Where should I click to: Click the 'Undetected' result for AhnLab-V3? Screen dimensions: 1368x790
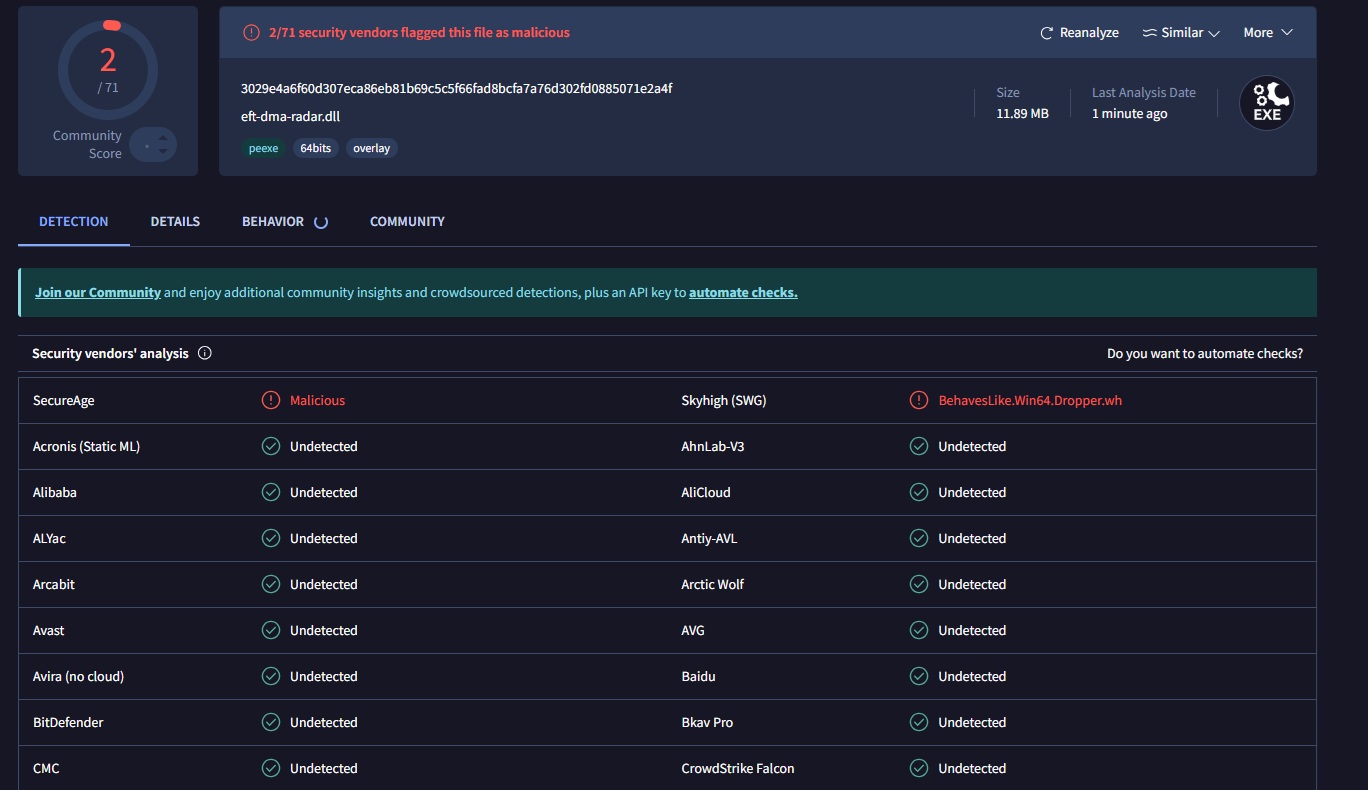click(x=972, y=446)
